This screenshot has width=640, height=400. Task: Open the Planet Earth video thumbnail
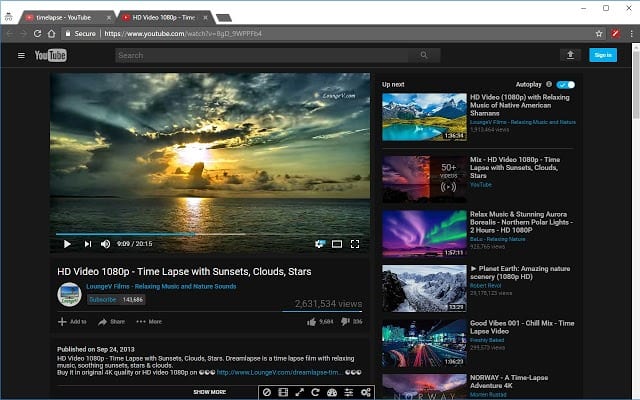[x=423, y=289]
